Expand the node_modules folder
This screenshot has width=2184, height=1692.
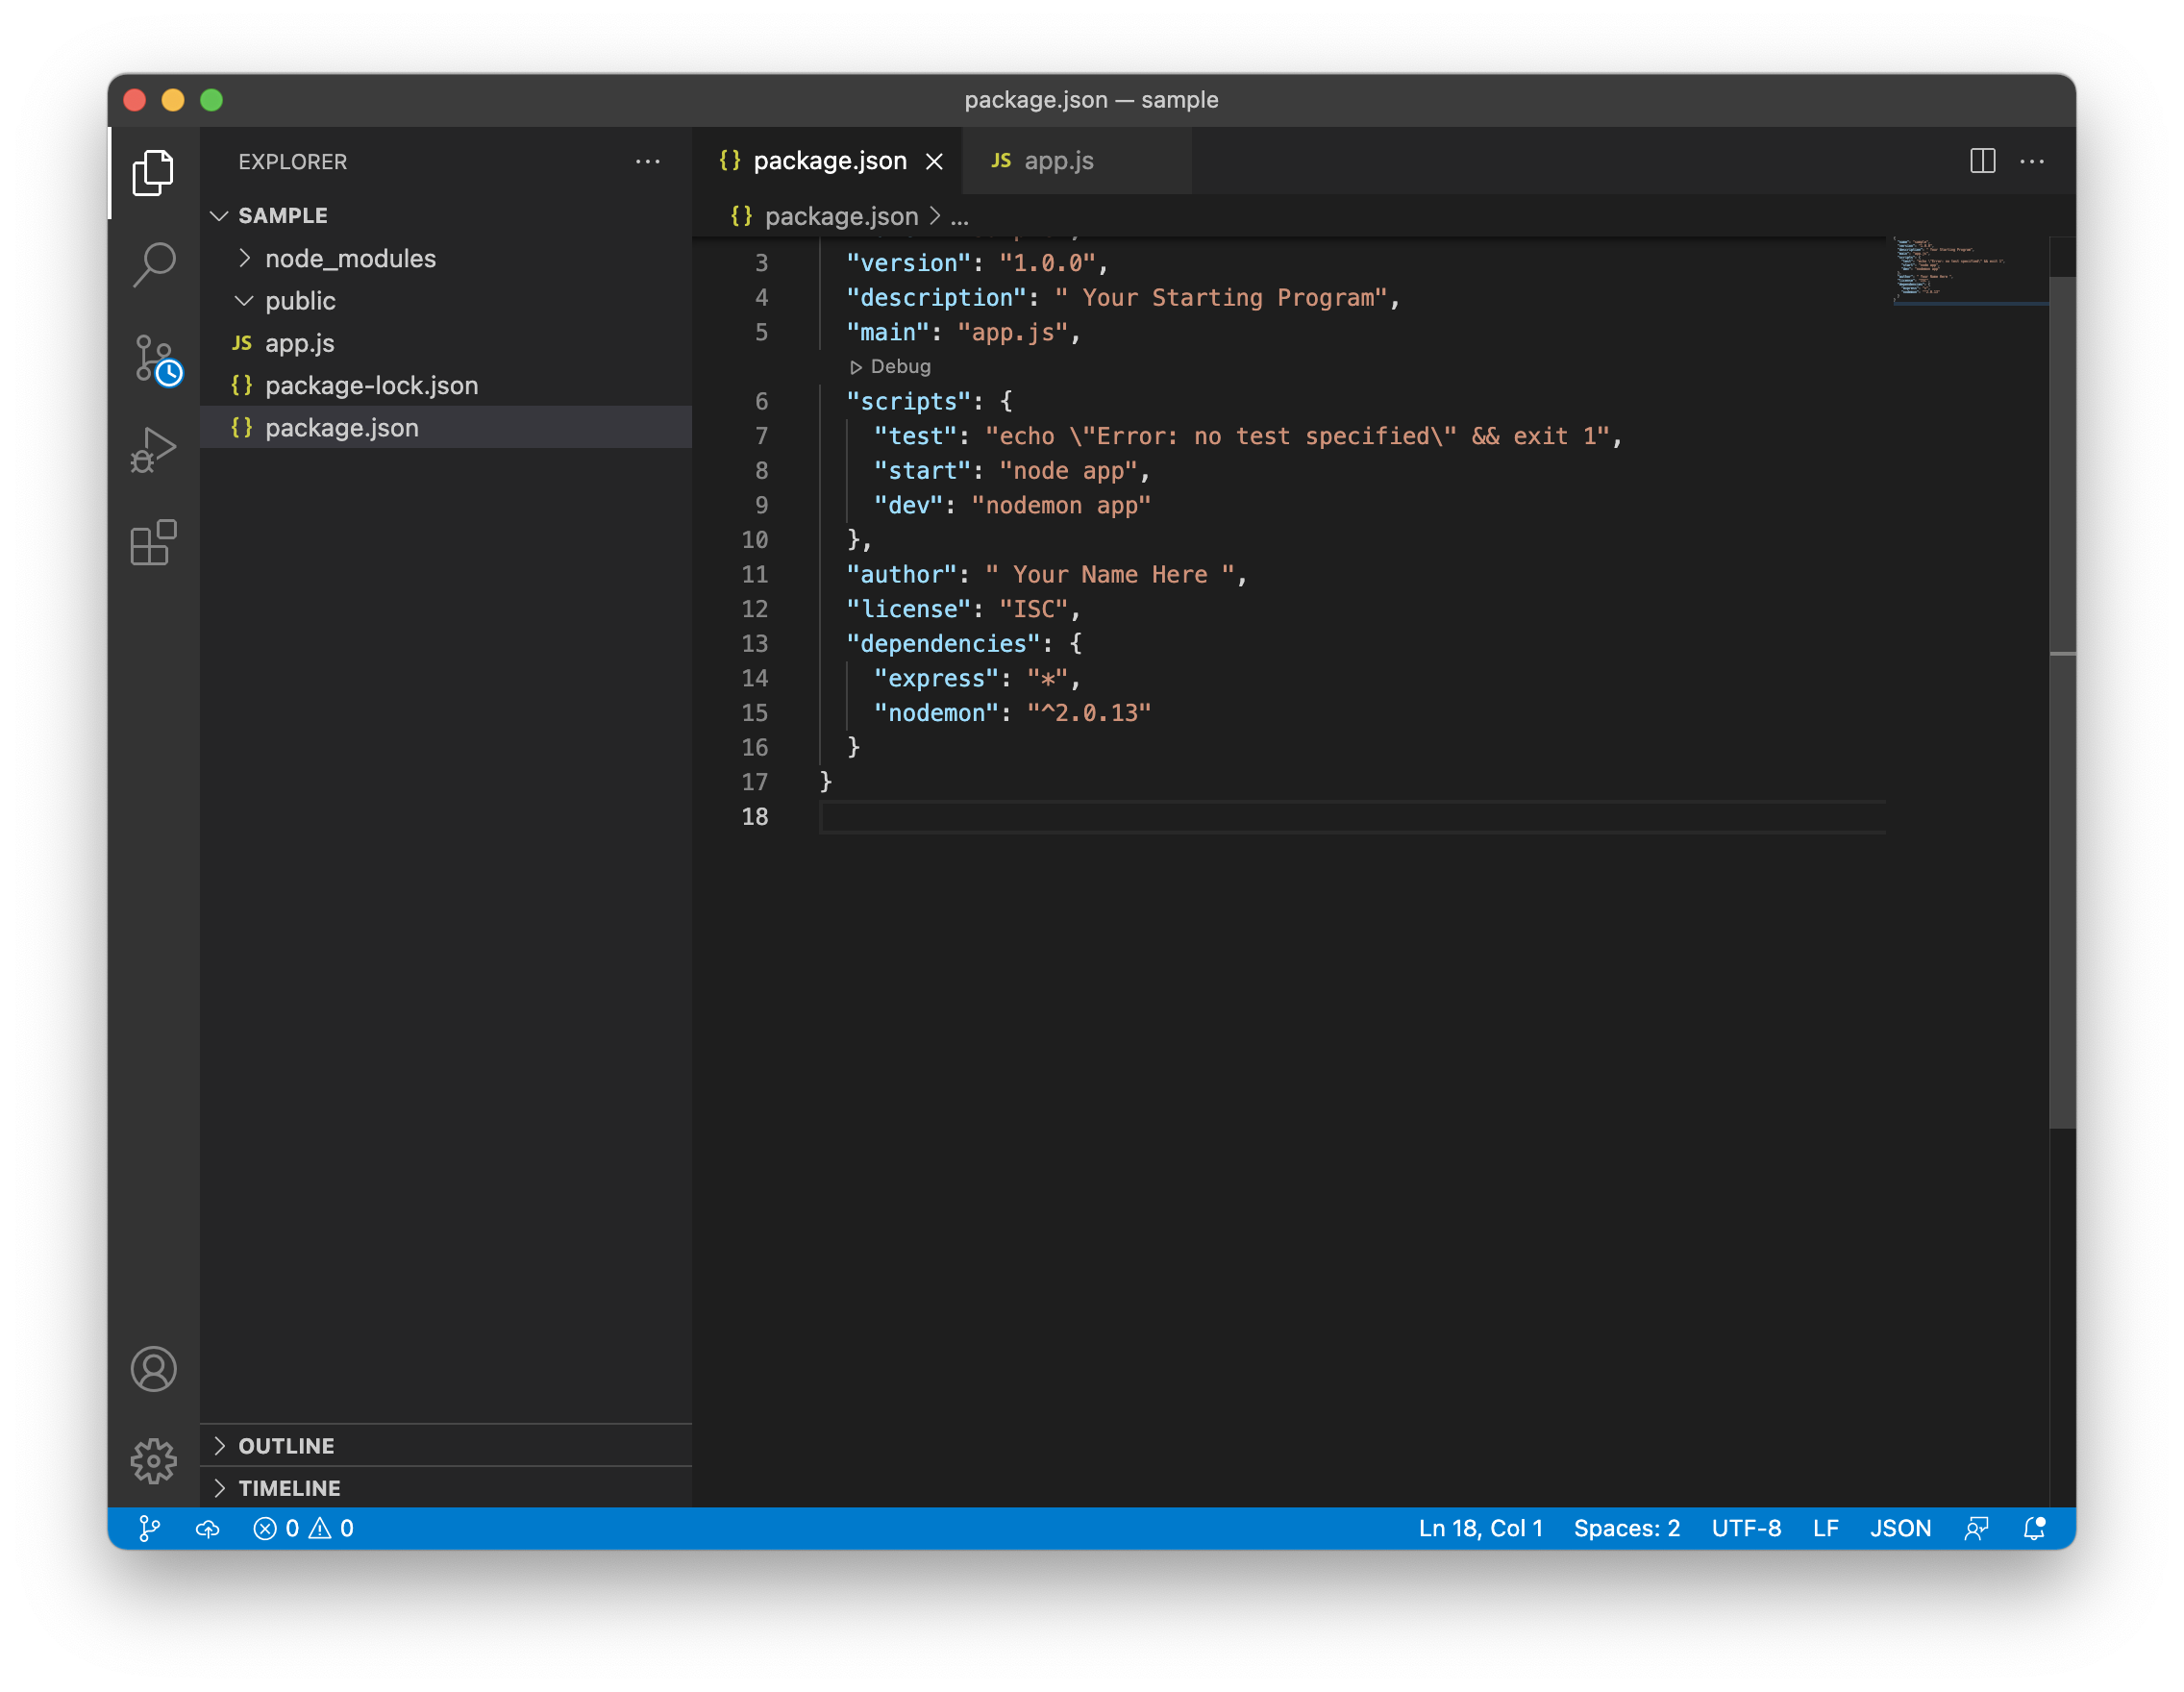point(349,259)
